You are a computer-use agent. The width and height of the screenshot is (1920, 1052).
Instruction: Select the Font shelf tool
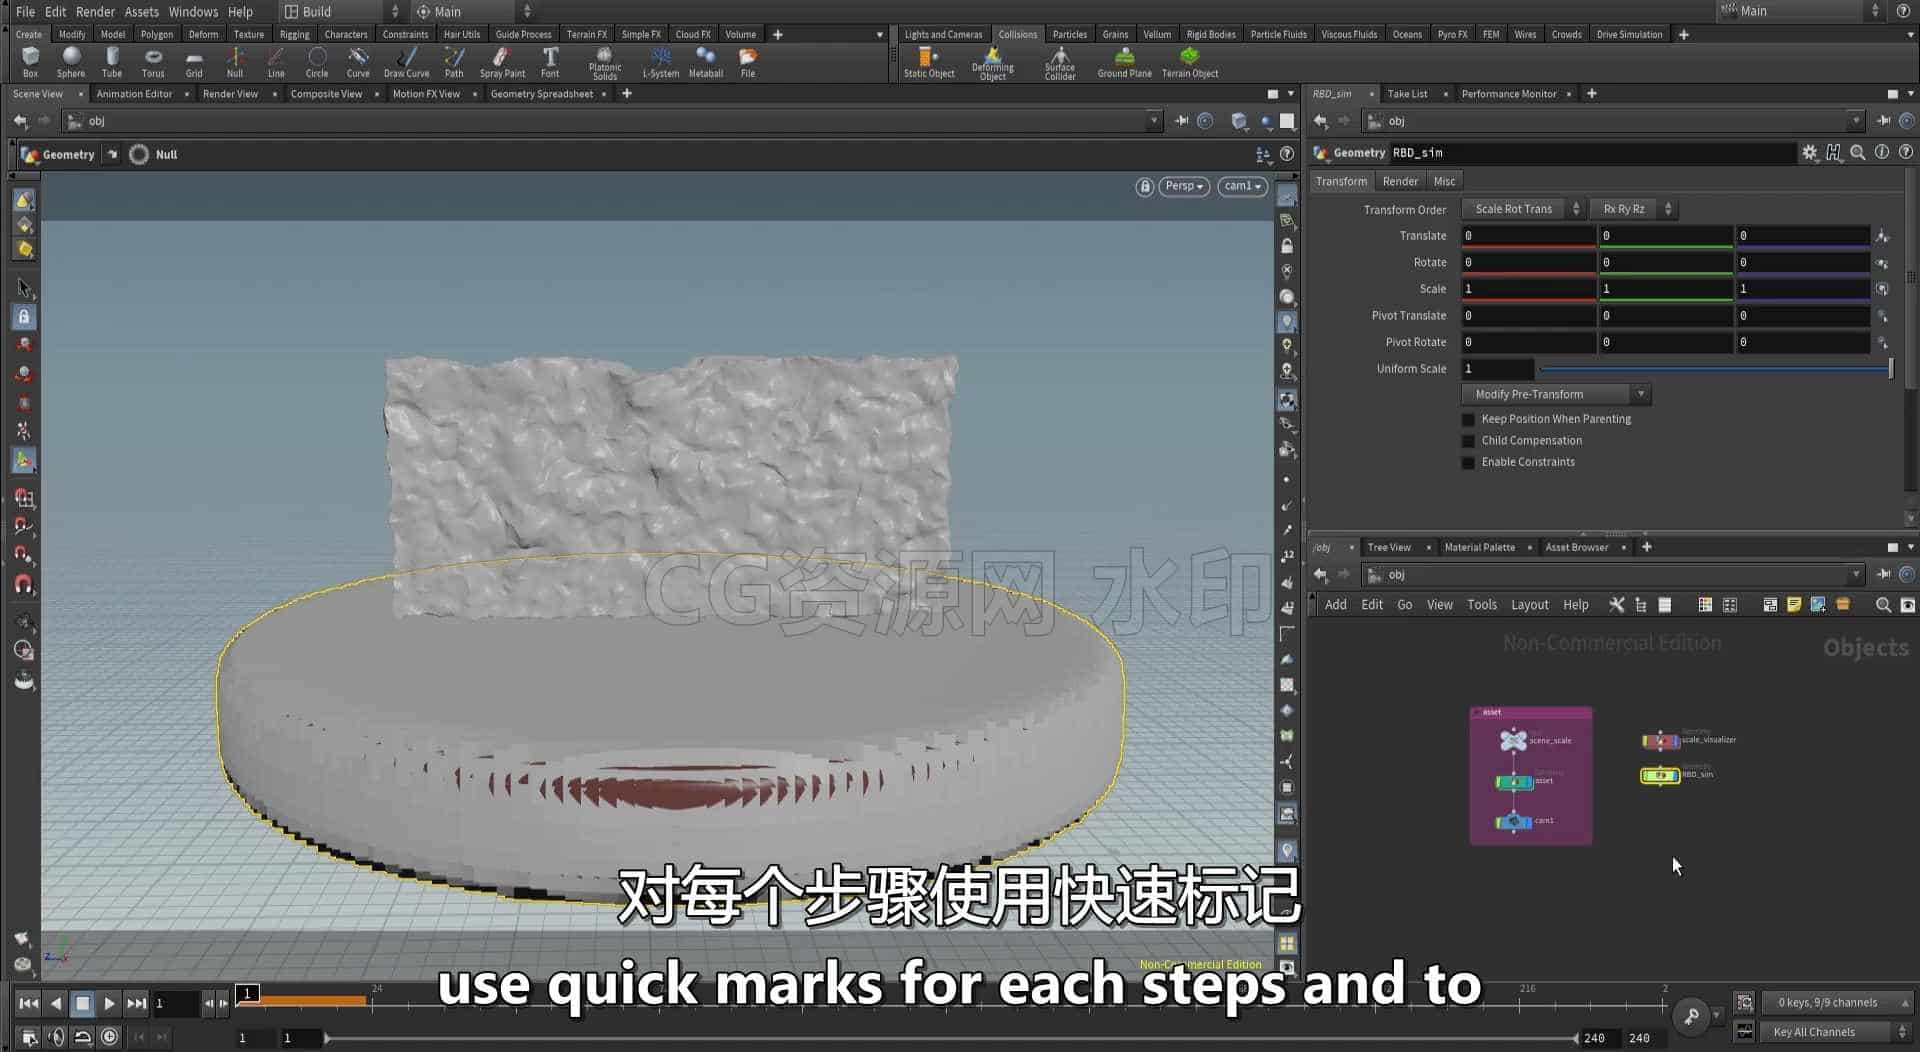(x=550, y=62)
